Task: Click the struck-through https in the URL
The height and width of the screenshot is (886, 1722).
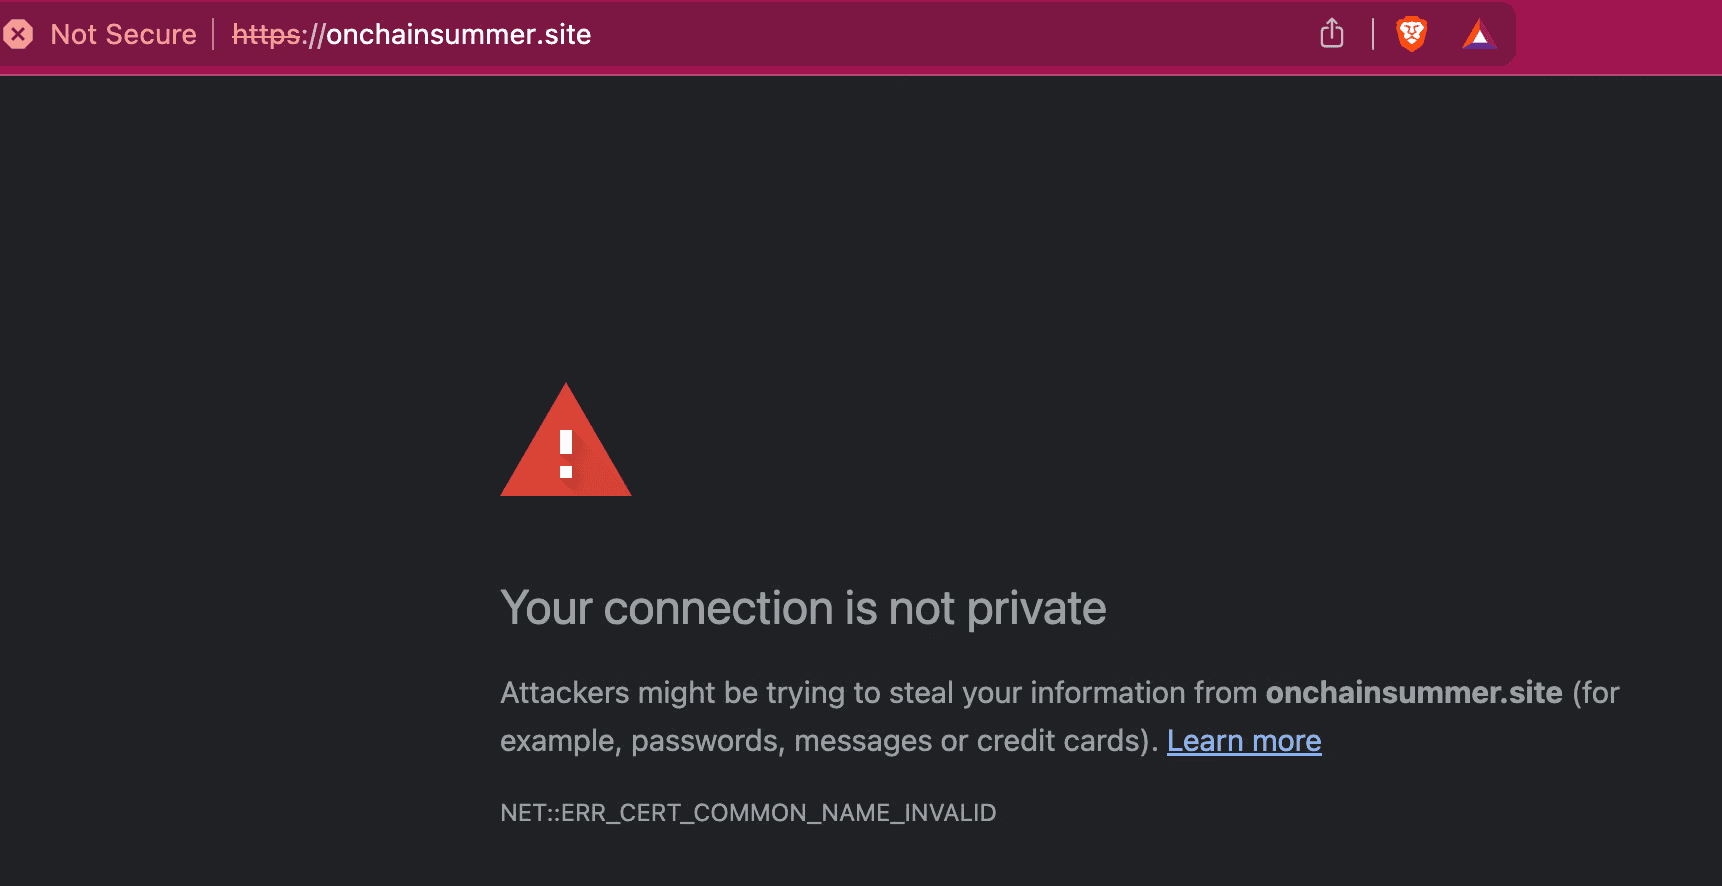Action: point(265,35)
